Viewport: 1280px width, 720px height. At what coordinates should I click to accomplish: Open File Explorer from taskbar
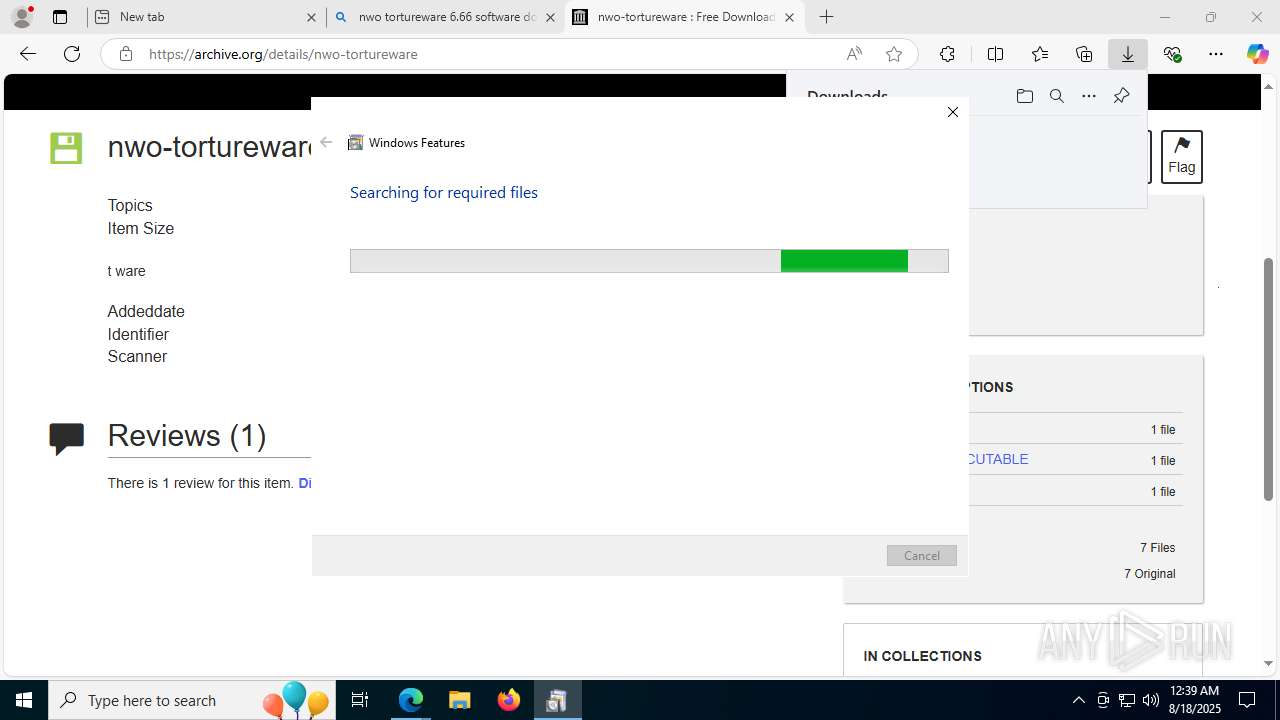pyautogui.click(x=459, y=700)
